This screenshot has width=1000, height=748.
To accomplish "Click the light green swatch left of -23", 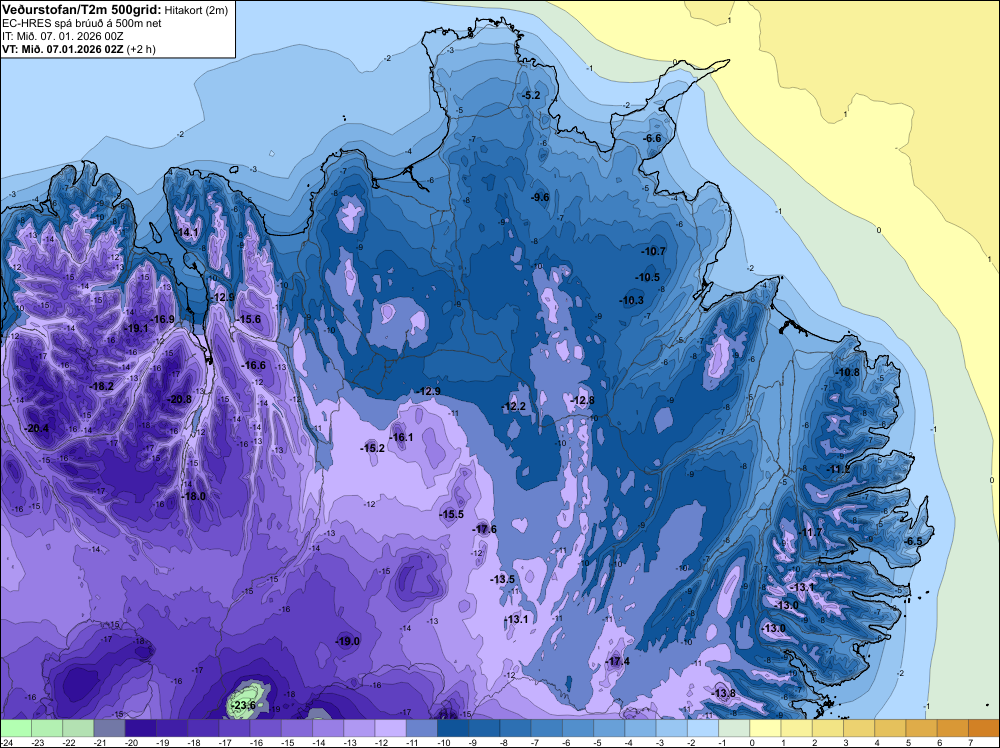I will click(x=16, y=728).
